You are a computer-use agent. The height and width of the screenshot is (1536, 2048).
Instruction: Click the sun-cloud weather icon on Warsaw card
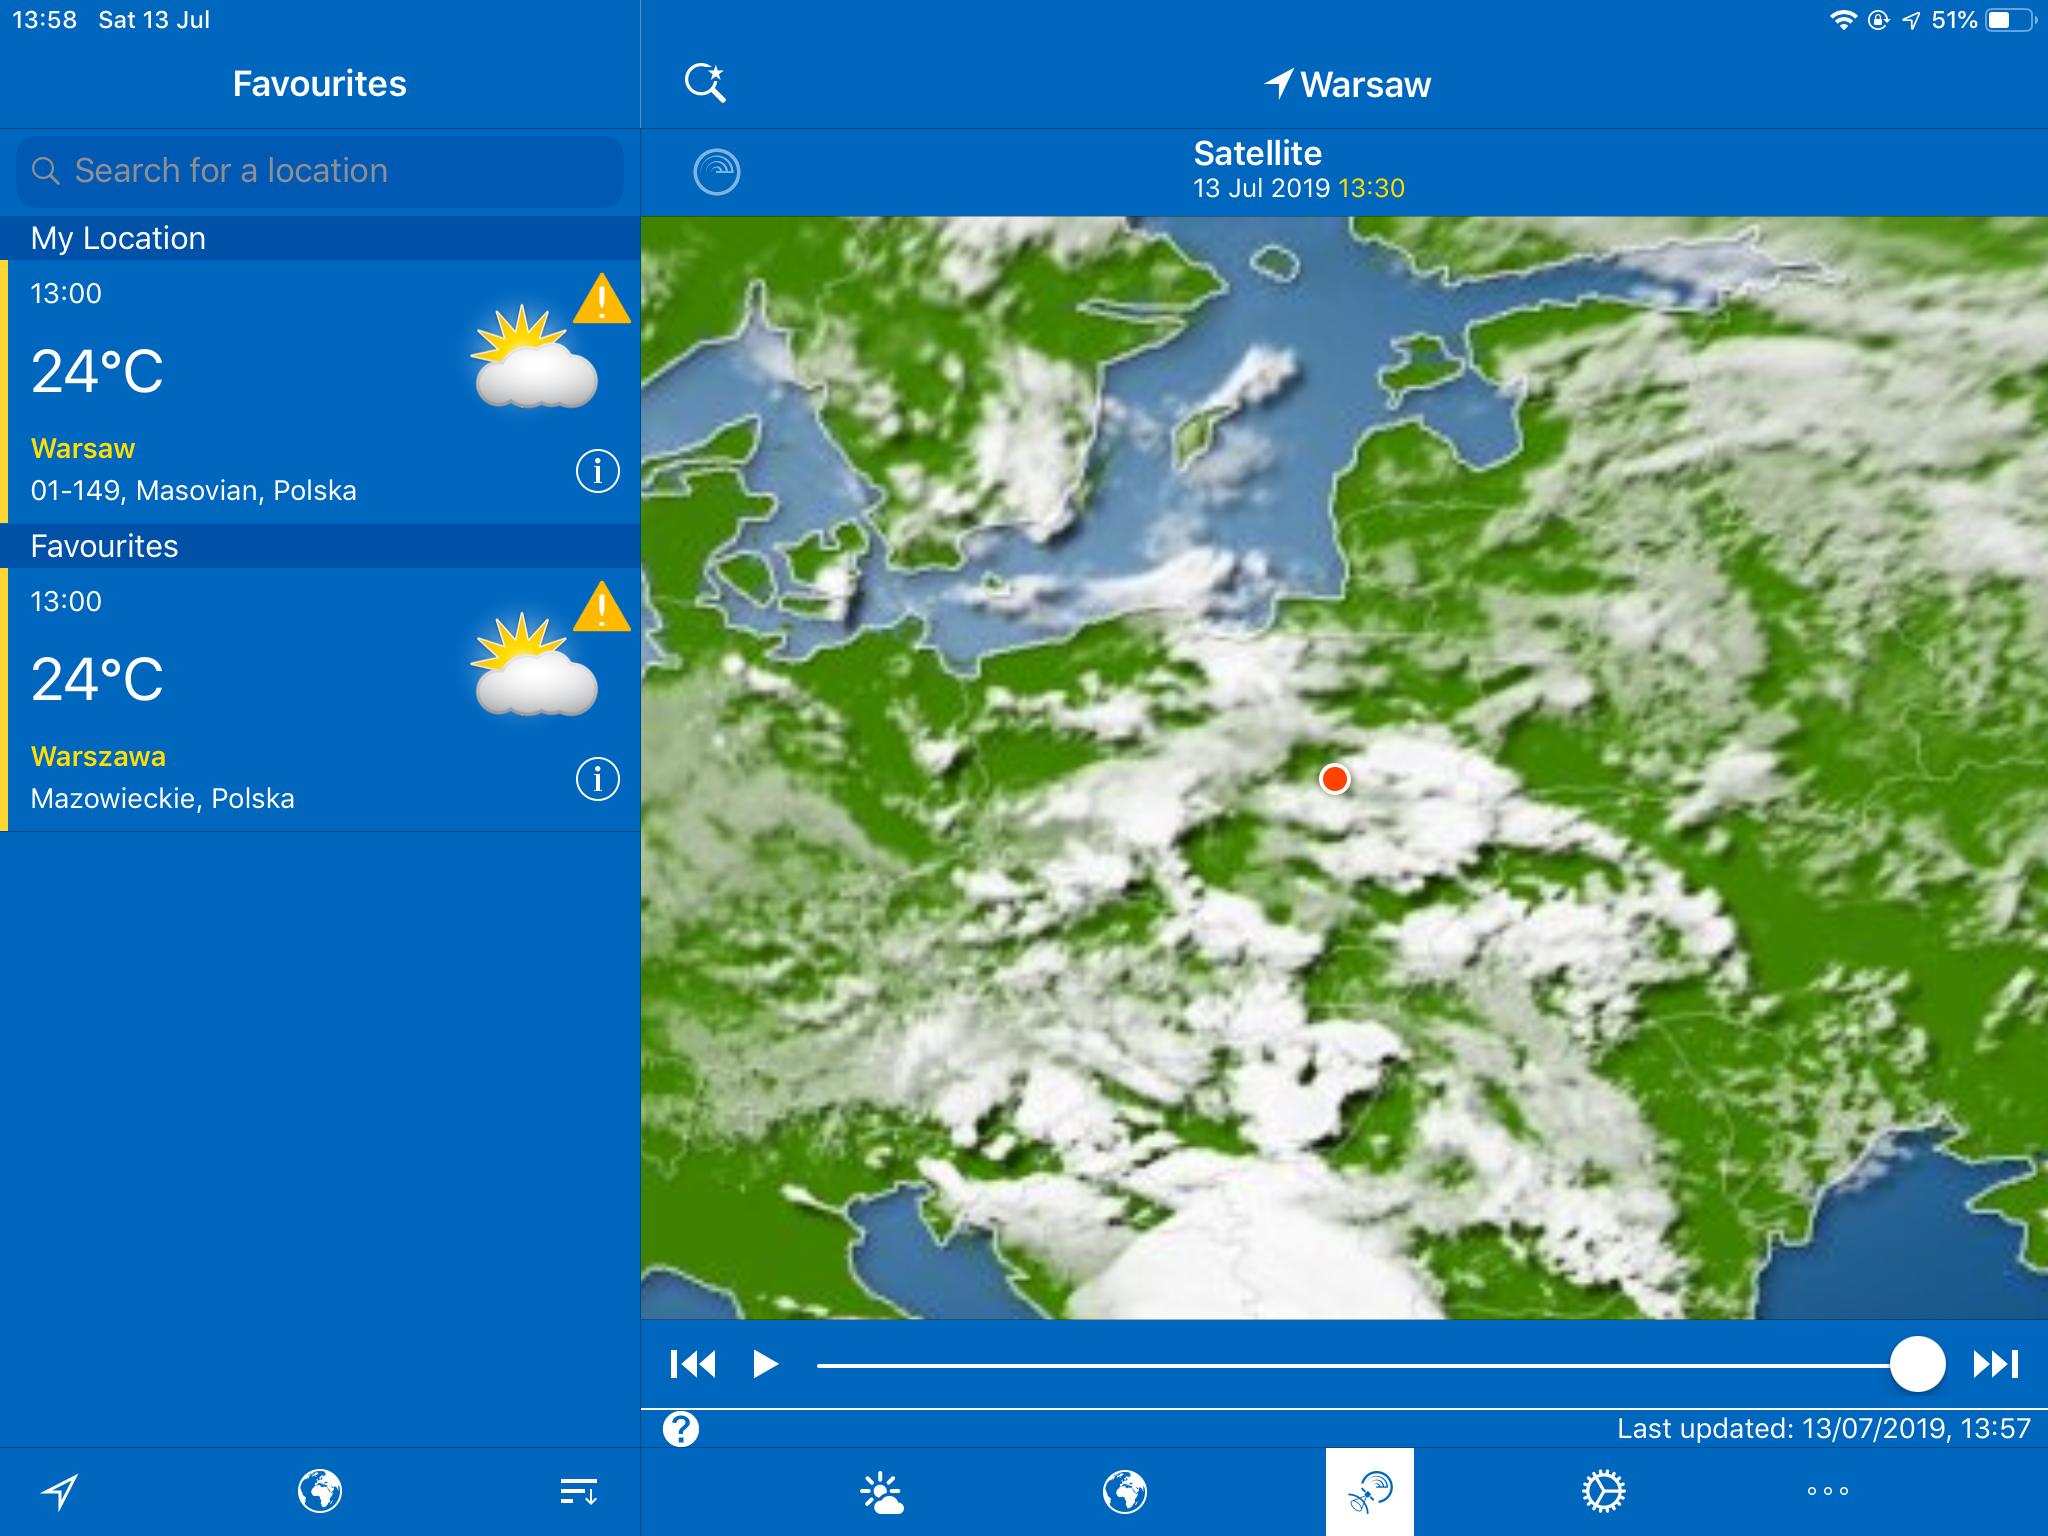tap(535, 357)
